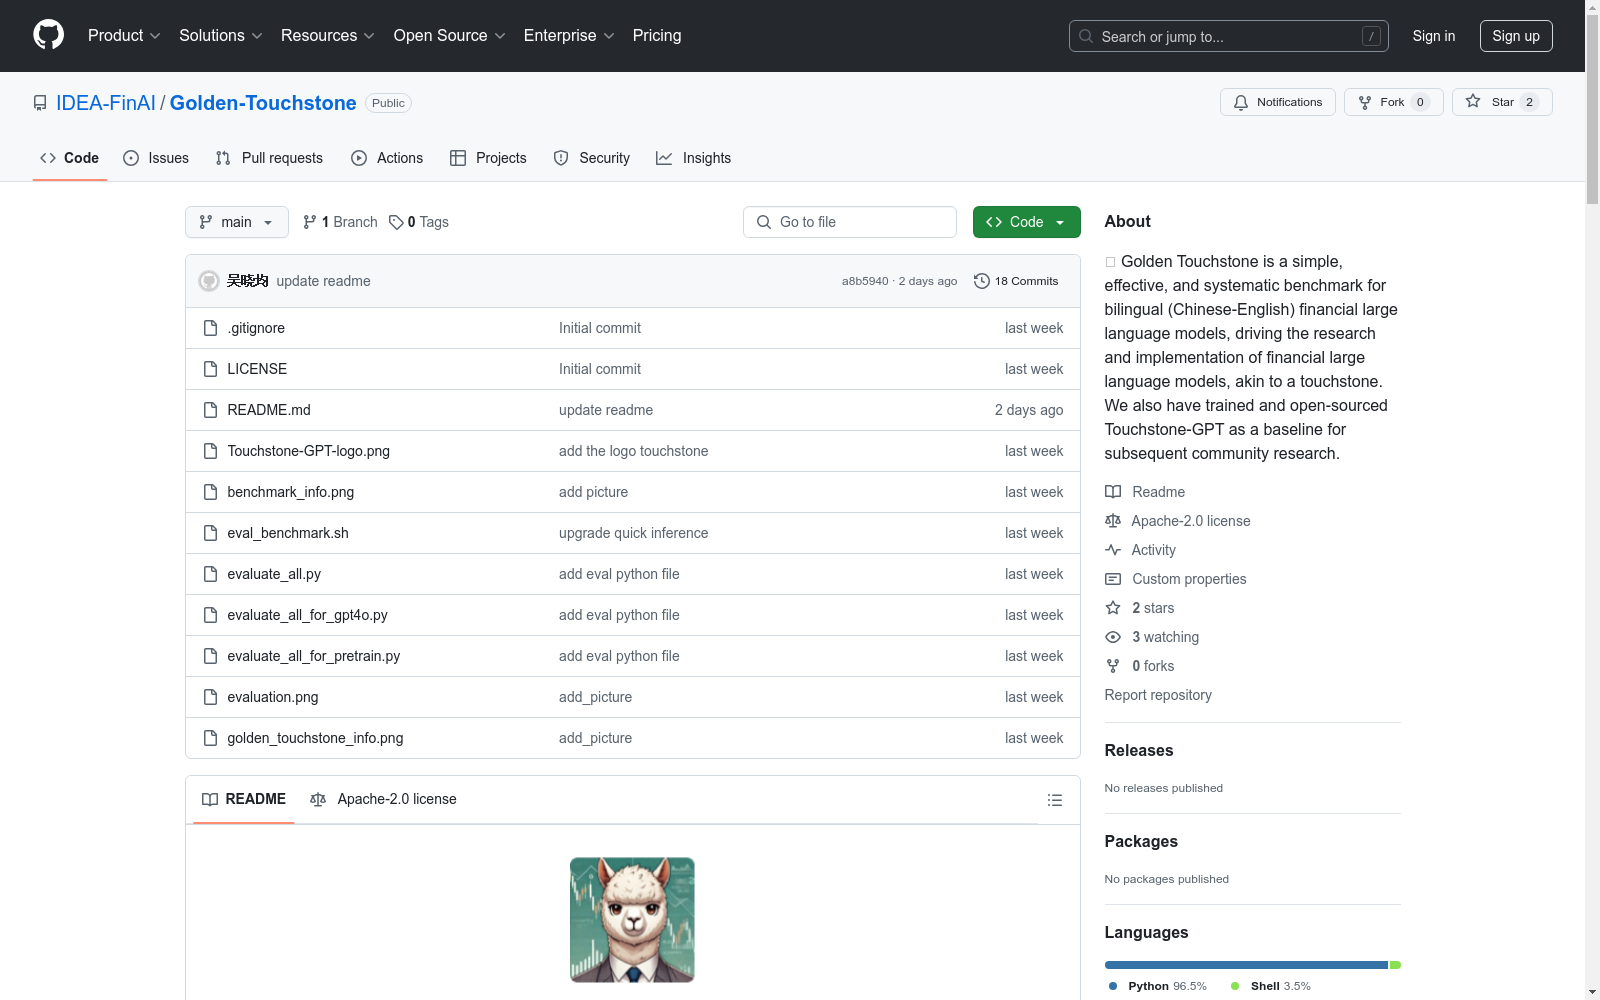Screen dimensions: 1600x1000
Task: Click the tag icon beside 0 Tags
Action: (396, 222)
